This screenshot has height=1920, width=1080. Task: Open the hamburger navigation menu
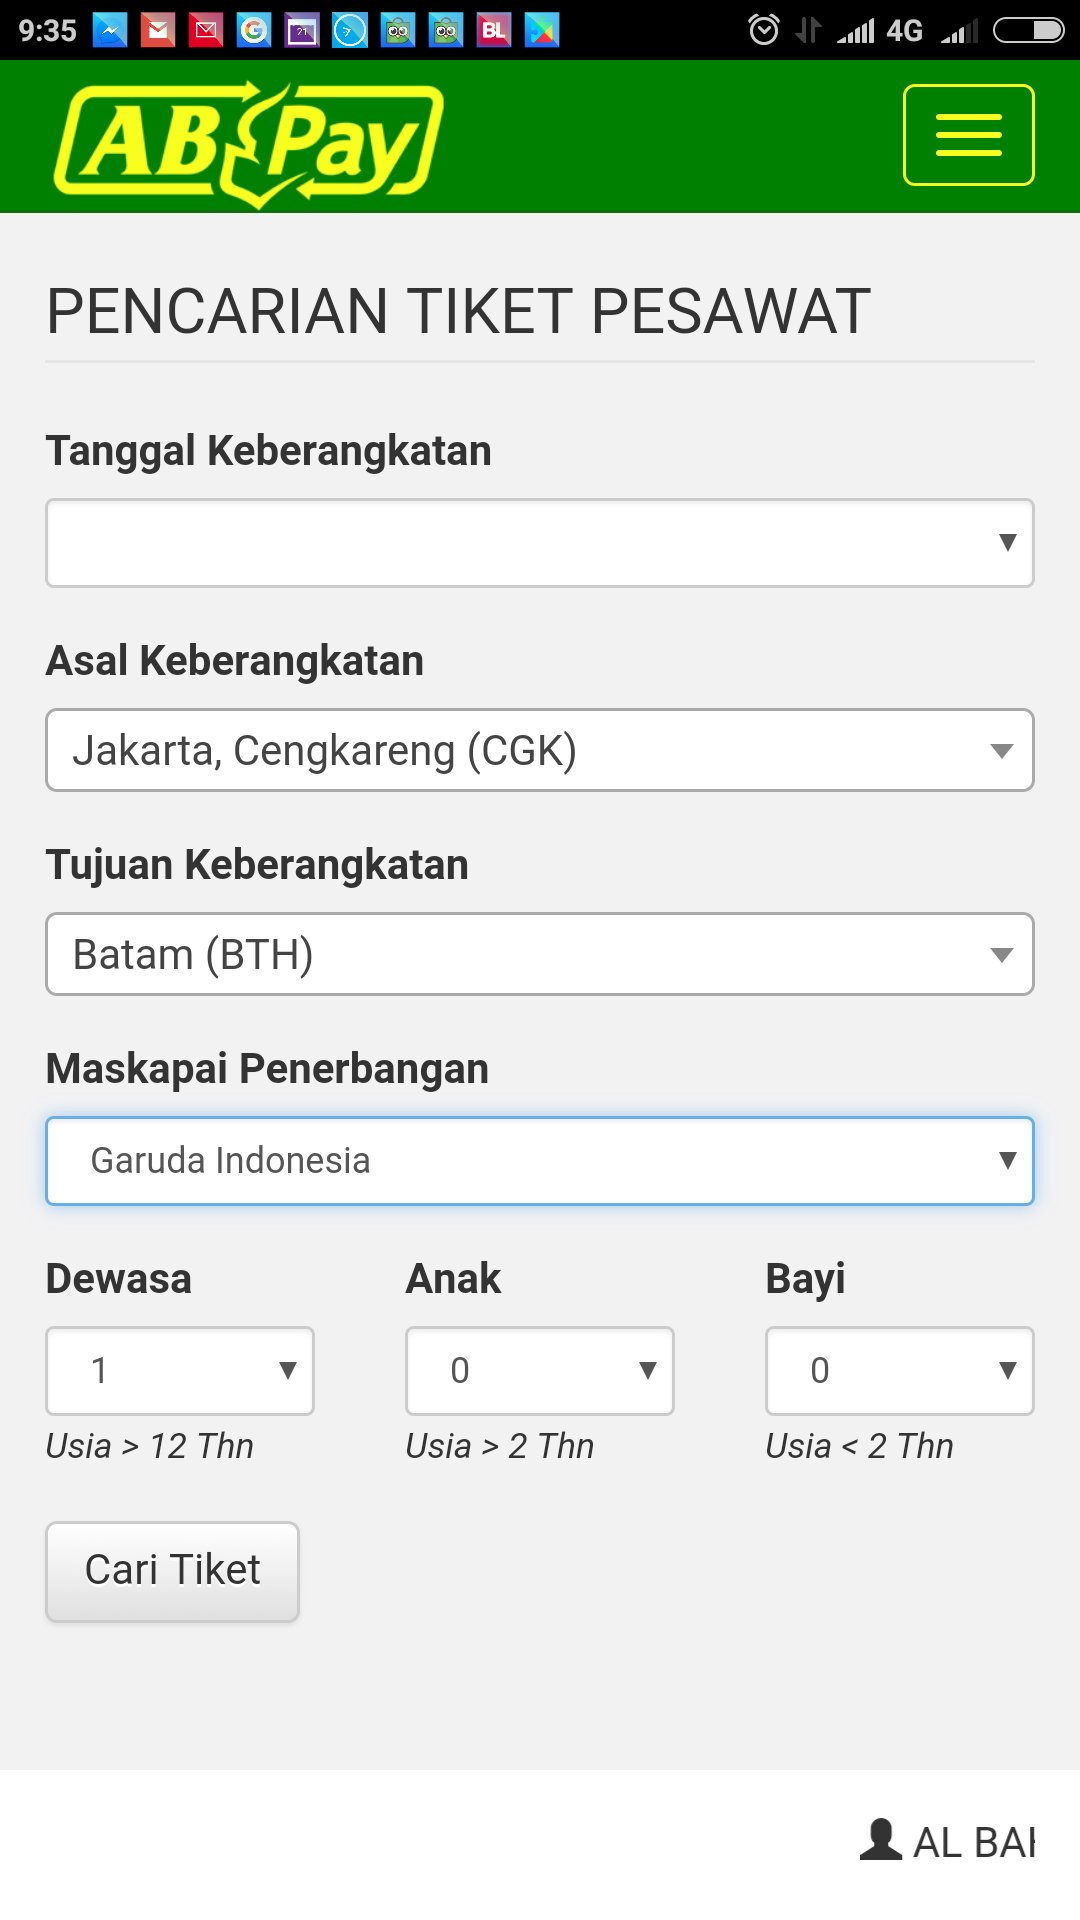point(968,135)
